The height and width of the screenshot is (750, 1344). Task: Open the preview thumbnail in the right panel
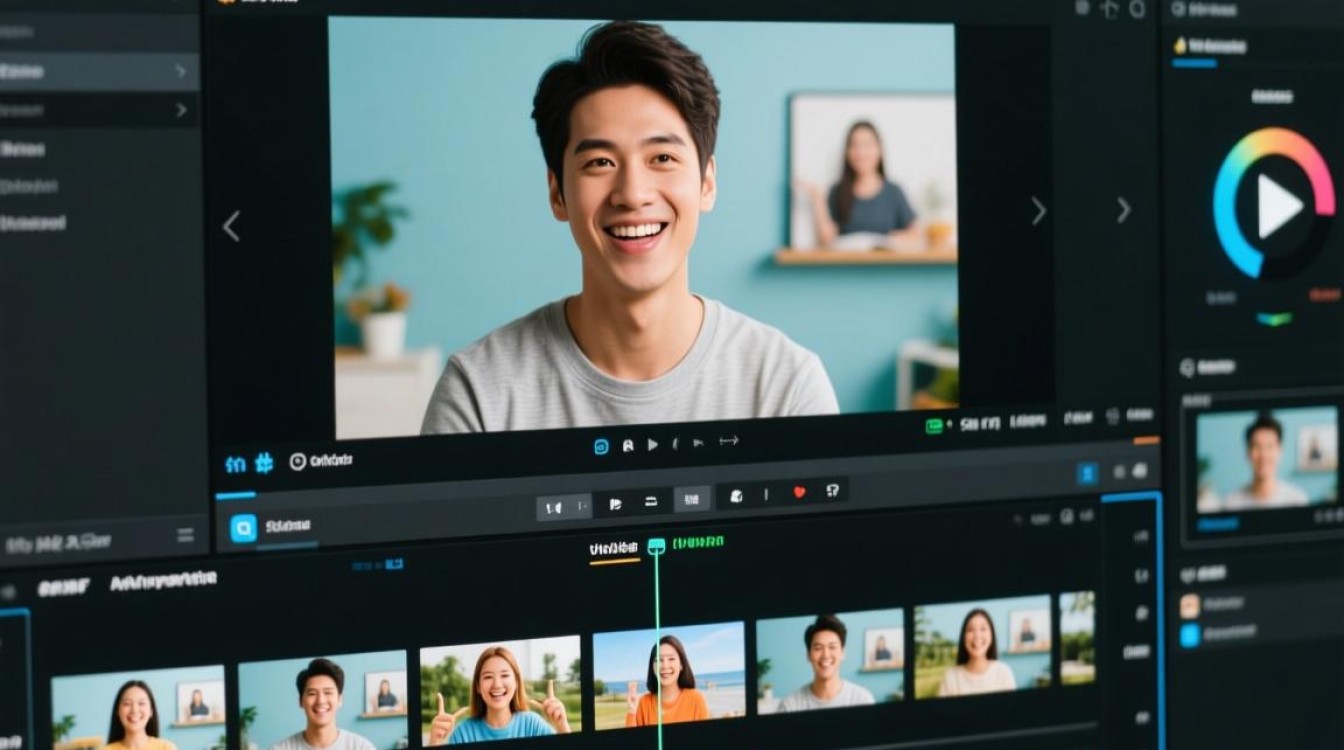pos(1267,460)
